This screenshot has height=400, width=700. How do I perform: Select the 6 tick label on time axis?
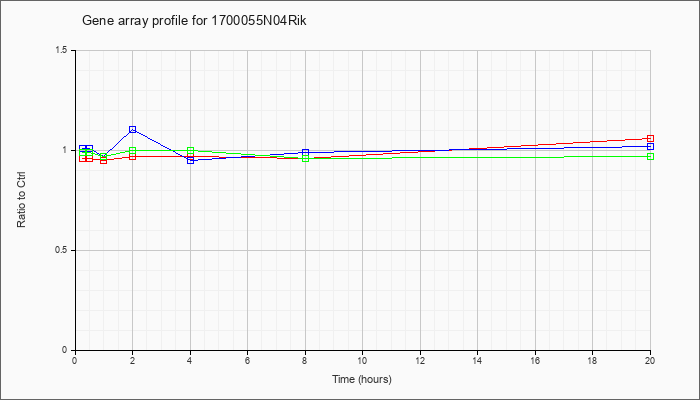click(248, 360)
